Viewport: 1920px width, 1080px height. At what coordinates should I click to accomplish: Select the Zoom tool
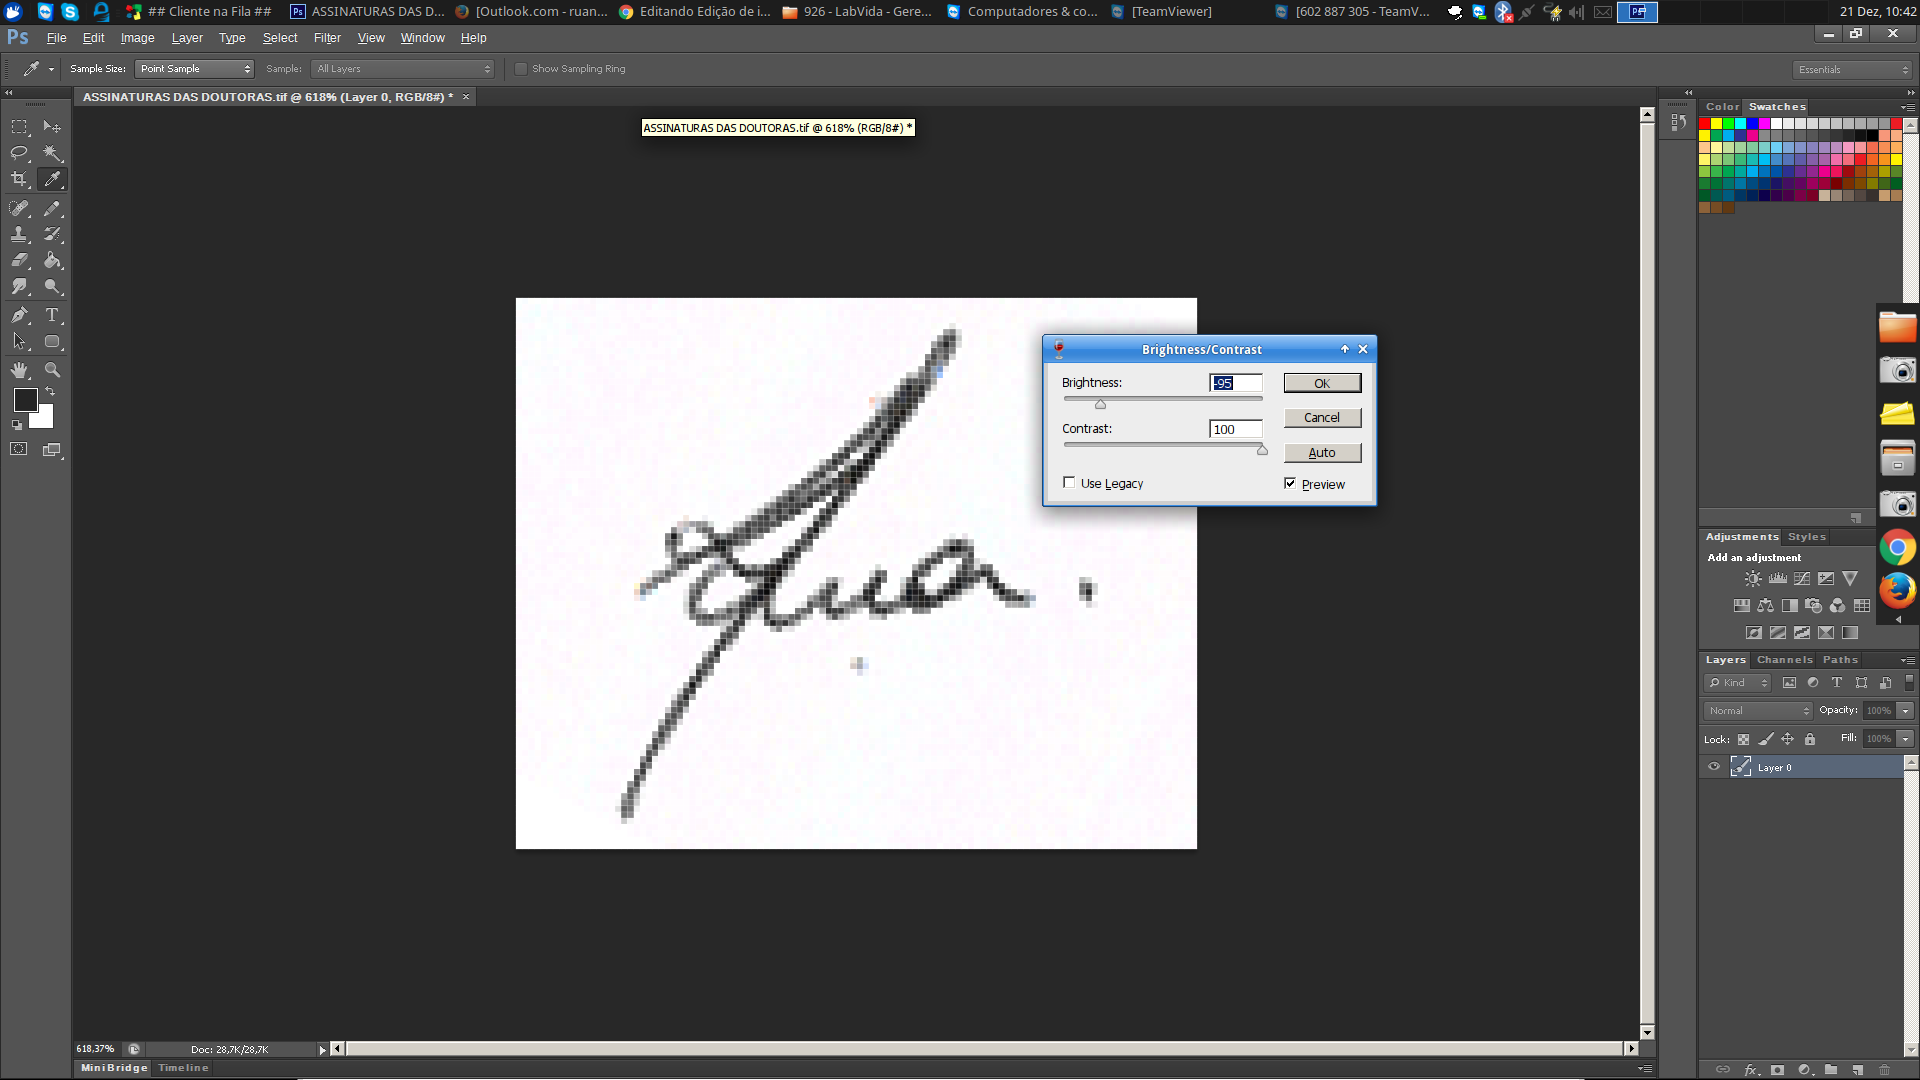point(52,370)
